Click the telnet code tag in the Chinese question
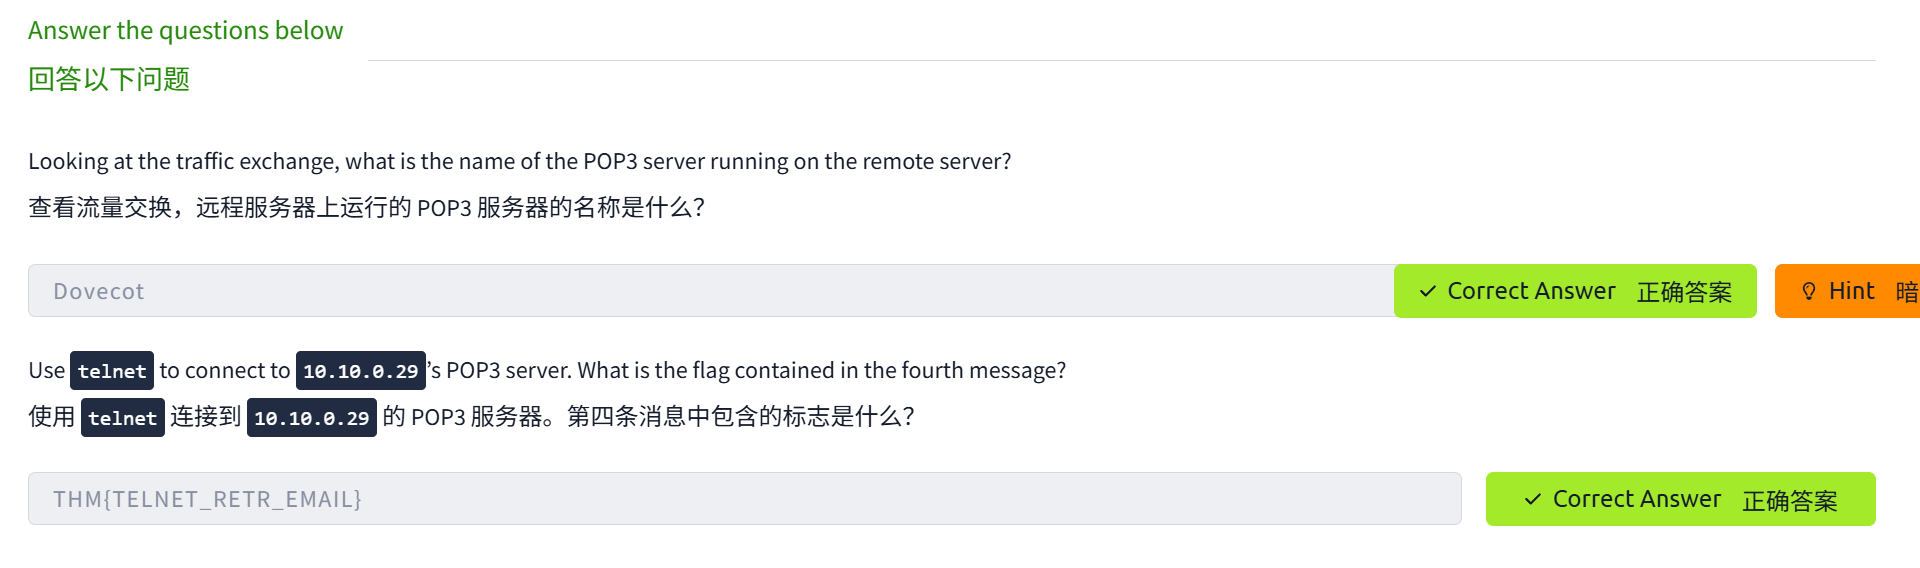The width and height of the screenshot is (1920, 568). 122,418
